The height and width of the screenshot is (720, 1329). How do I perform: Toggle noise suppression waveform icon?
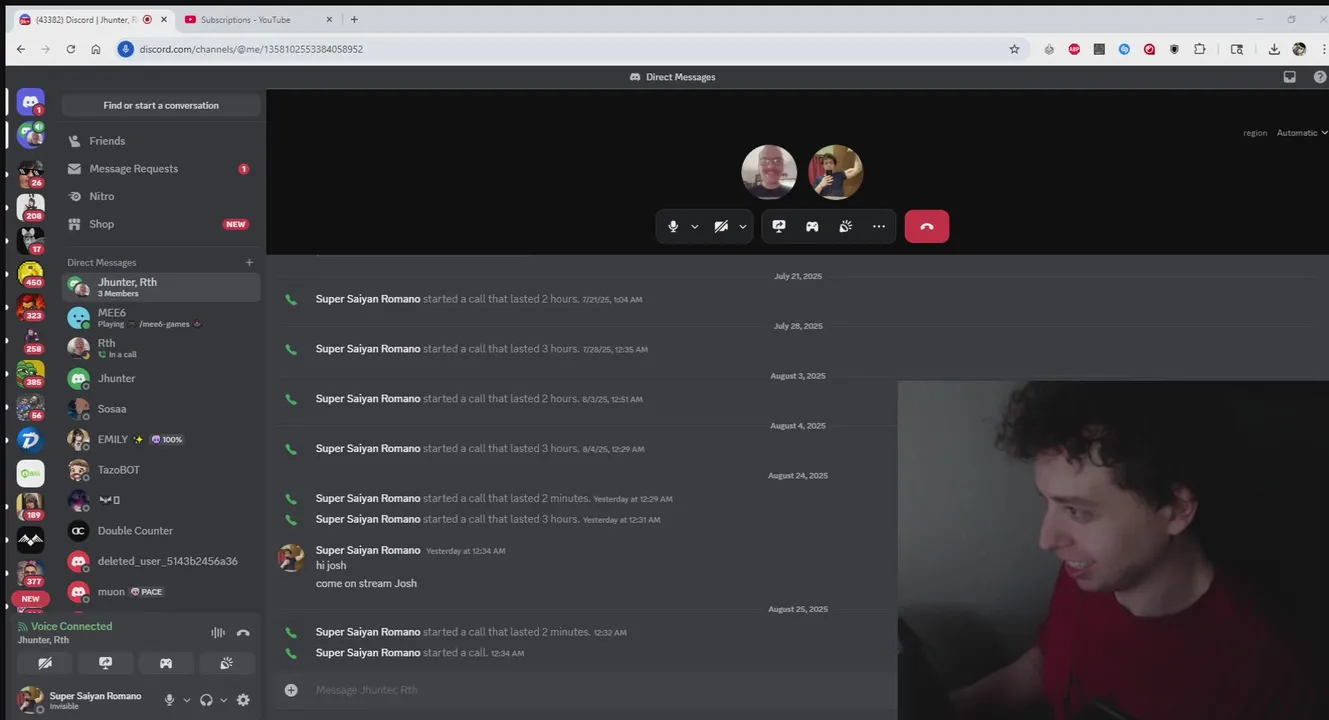pos(218,633)
